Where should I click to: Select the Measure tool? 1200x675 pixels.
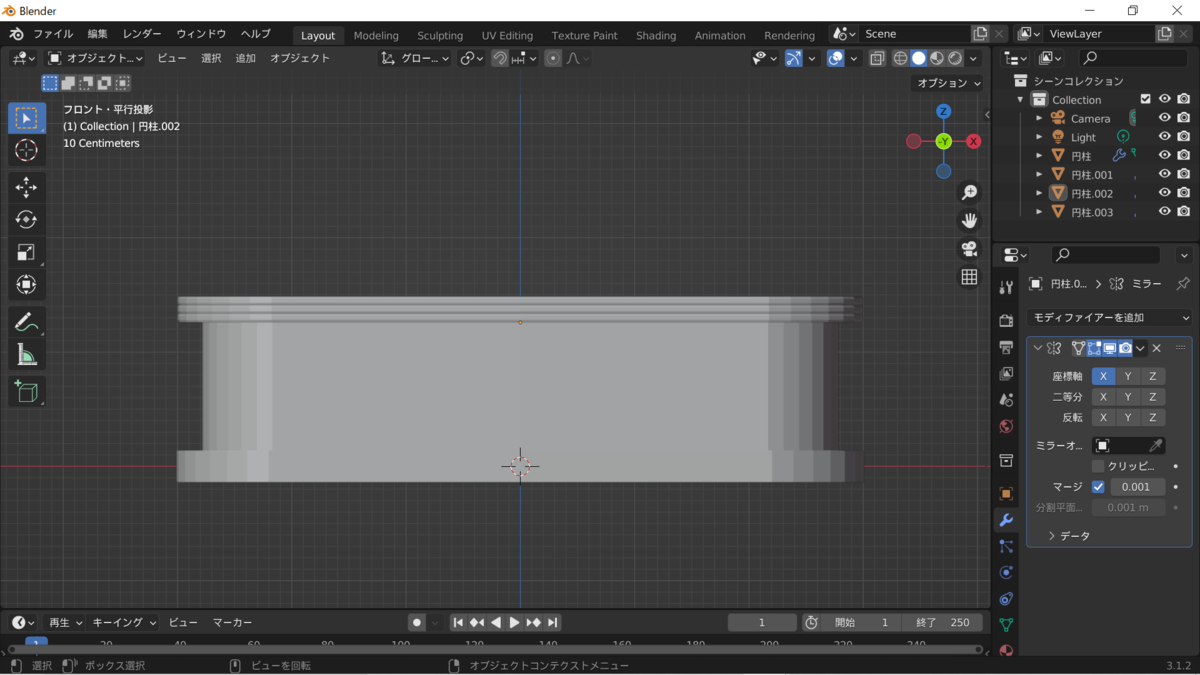coord(27,355)
